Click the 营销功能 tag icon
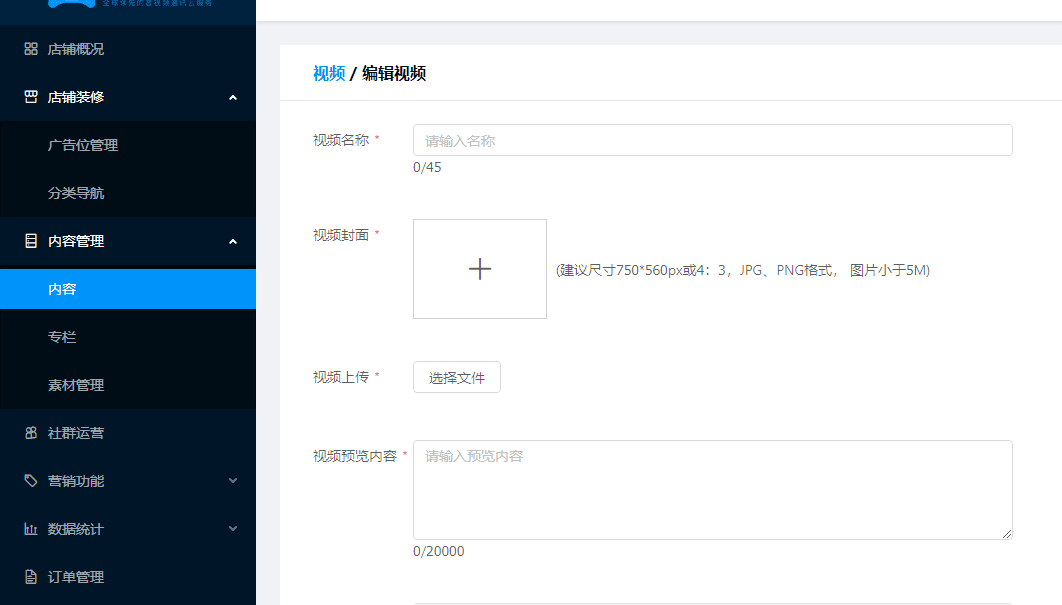 click(x=31, y=481)
